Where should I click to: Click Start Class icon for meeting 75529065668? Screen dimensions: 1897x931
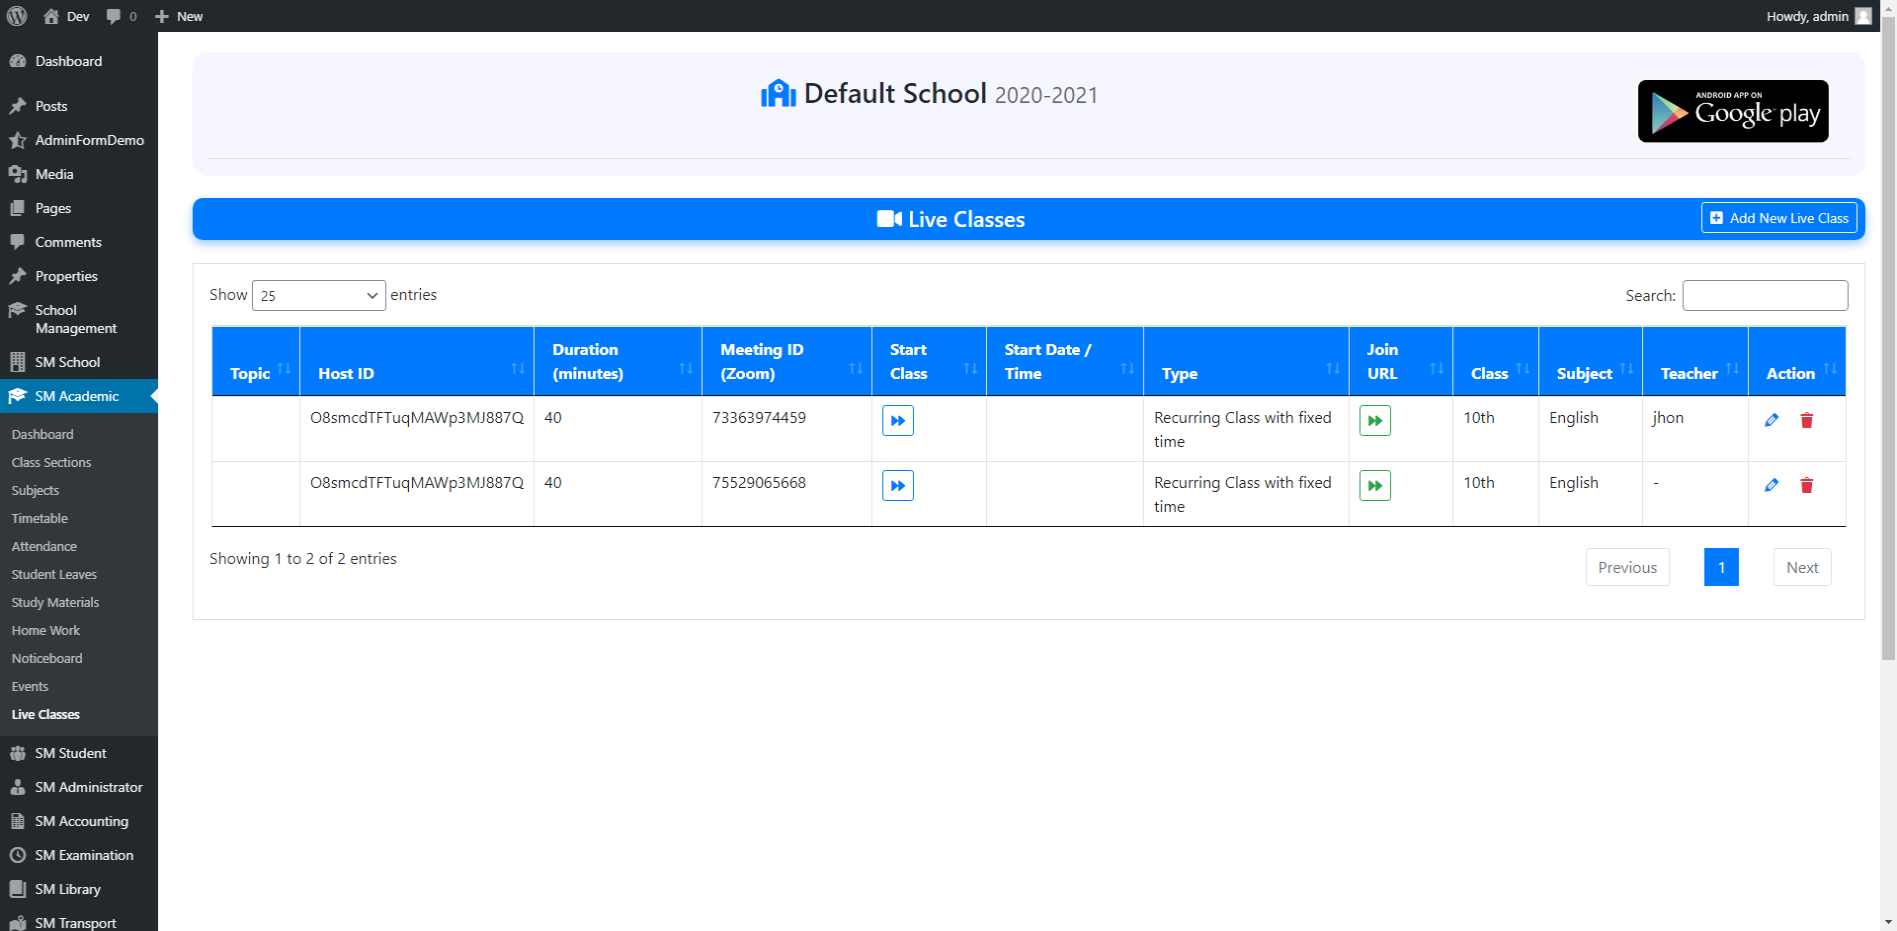click(x=897, y=486)
